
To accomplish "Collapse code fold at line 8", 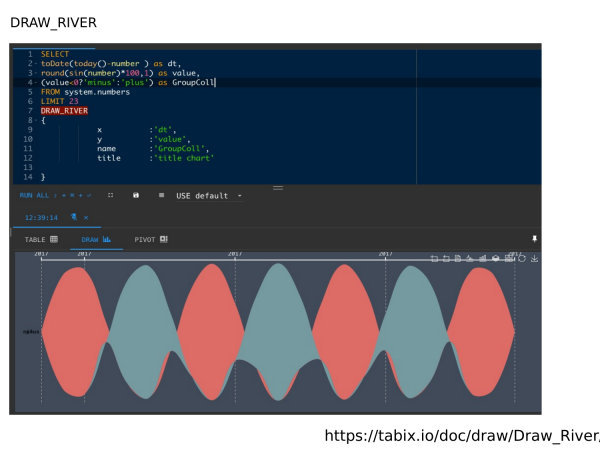I will tap(36, 120).
